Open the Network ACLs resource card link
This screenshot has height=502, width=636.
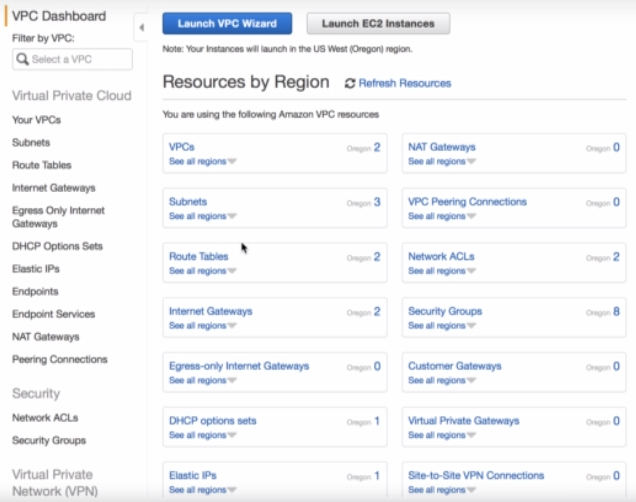pos(441,257)
